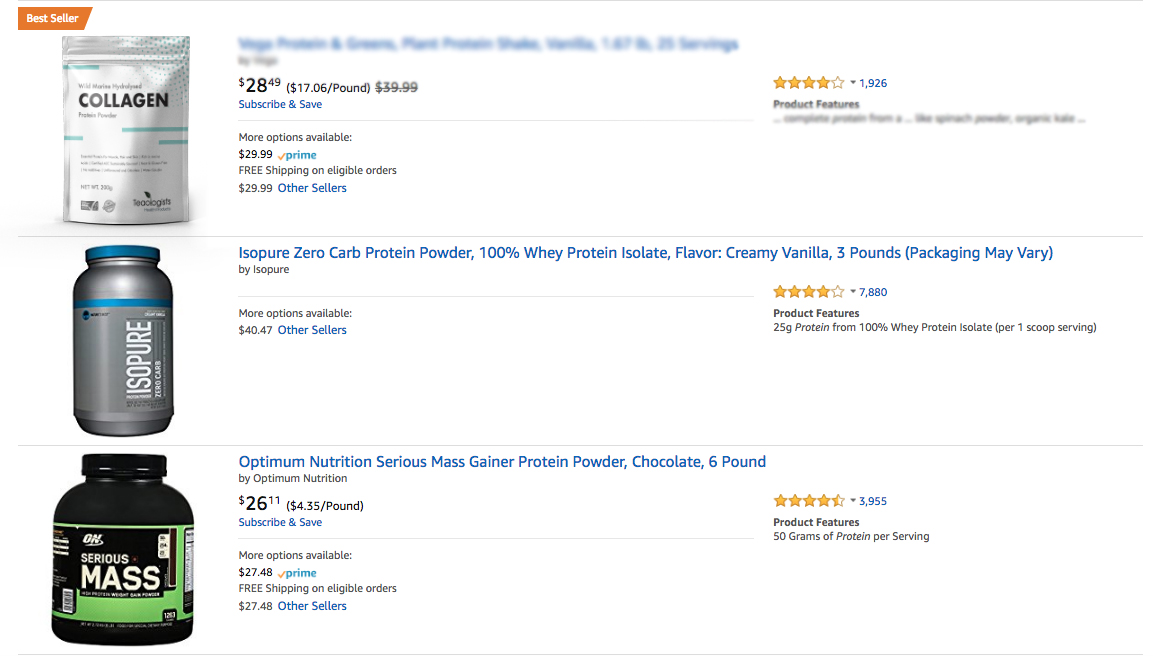Open Other Sellers next to $40.47
Viewport: 1153px width, 656px height.
pos(312,330)
